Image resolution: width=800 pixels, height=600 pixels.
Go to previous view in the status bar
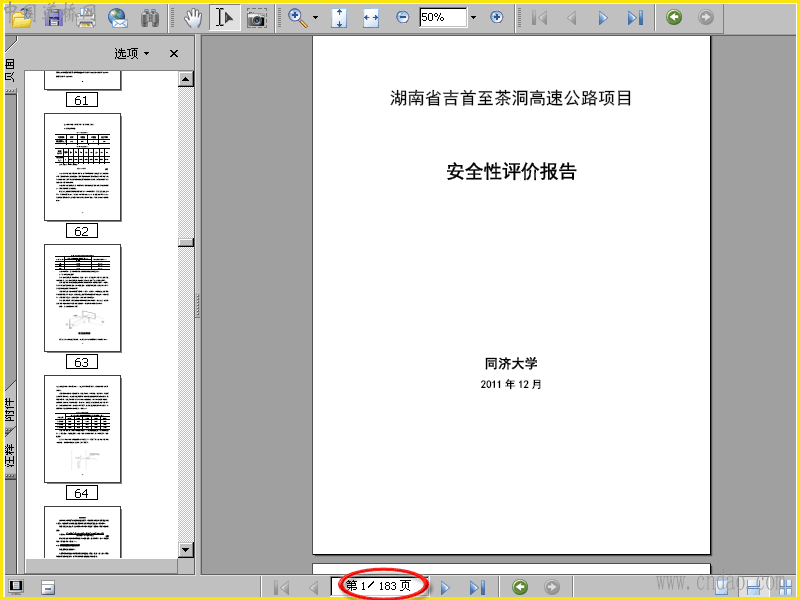click(520, 587)
